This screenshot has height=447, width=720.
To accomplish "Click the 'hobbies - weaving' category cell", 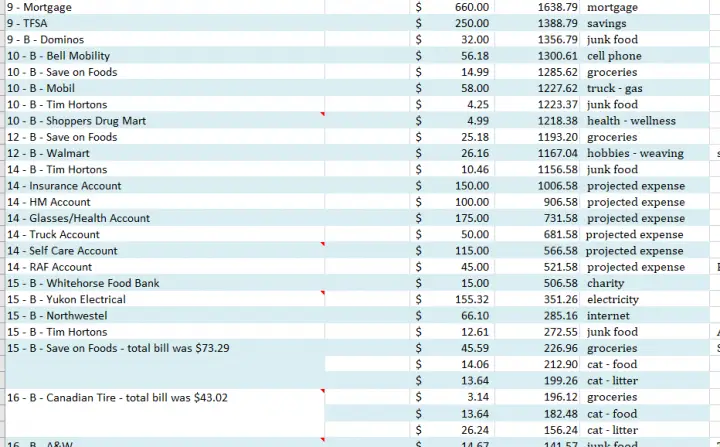I will tap(645, 153).
